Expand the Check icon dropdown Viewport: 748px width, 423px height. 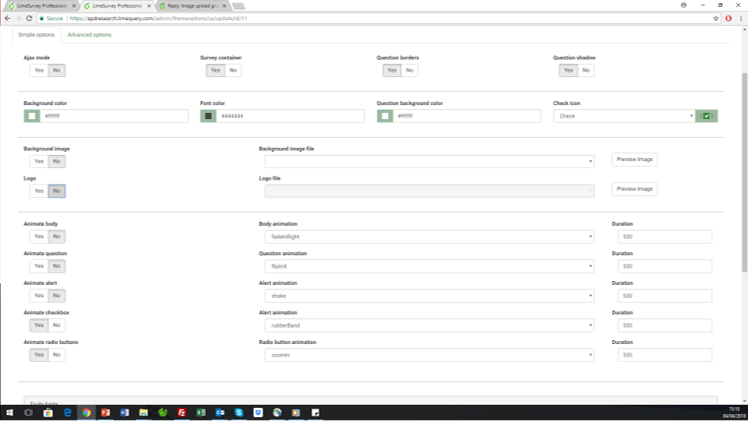click(x=624, y=116)
